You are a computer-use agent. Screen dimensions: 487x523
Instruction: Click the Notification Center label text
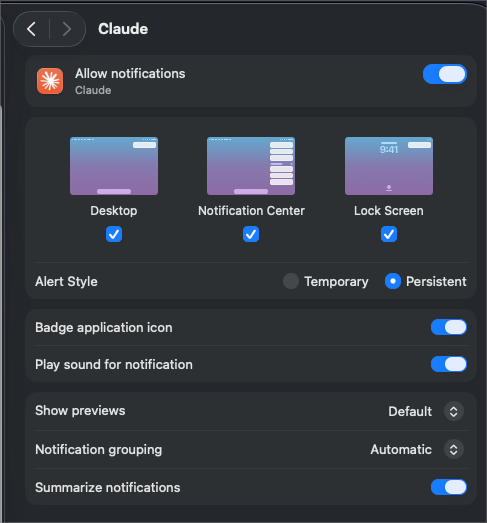pos(251,211)
